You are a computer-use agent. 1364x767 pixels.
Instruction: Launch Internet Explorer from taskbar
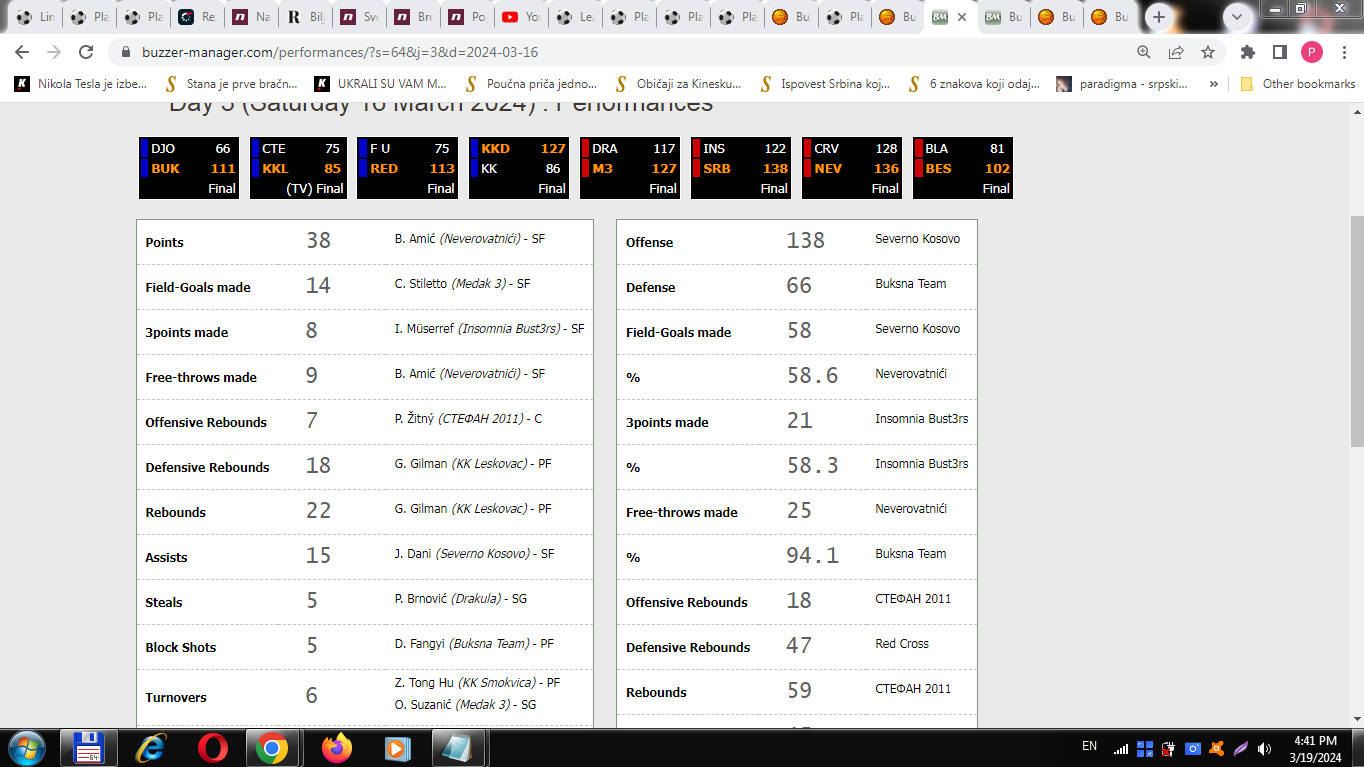[151, 748]
